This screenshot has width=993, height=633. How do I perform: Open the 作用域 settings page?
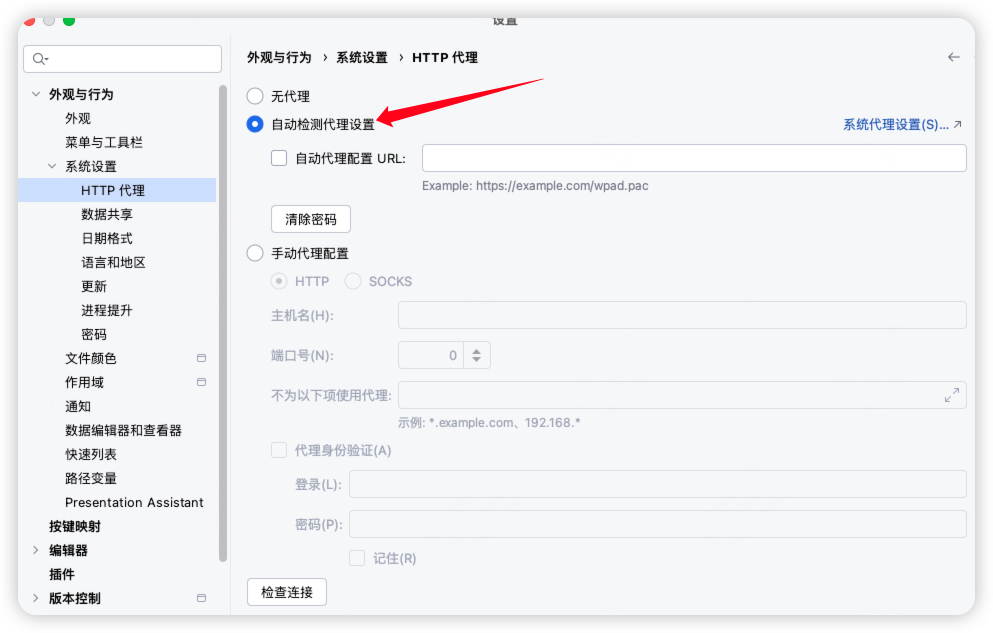(x=84, y=382)
